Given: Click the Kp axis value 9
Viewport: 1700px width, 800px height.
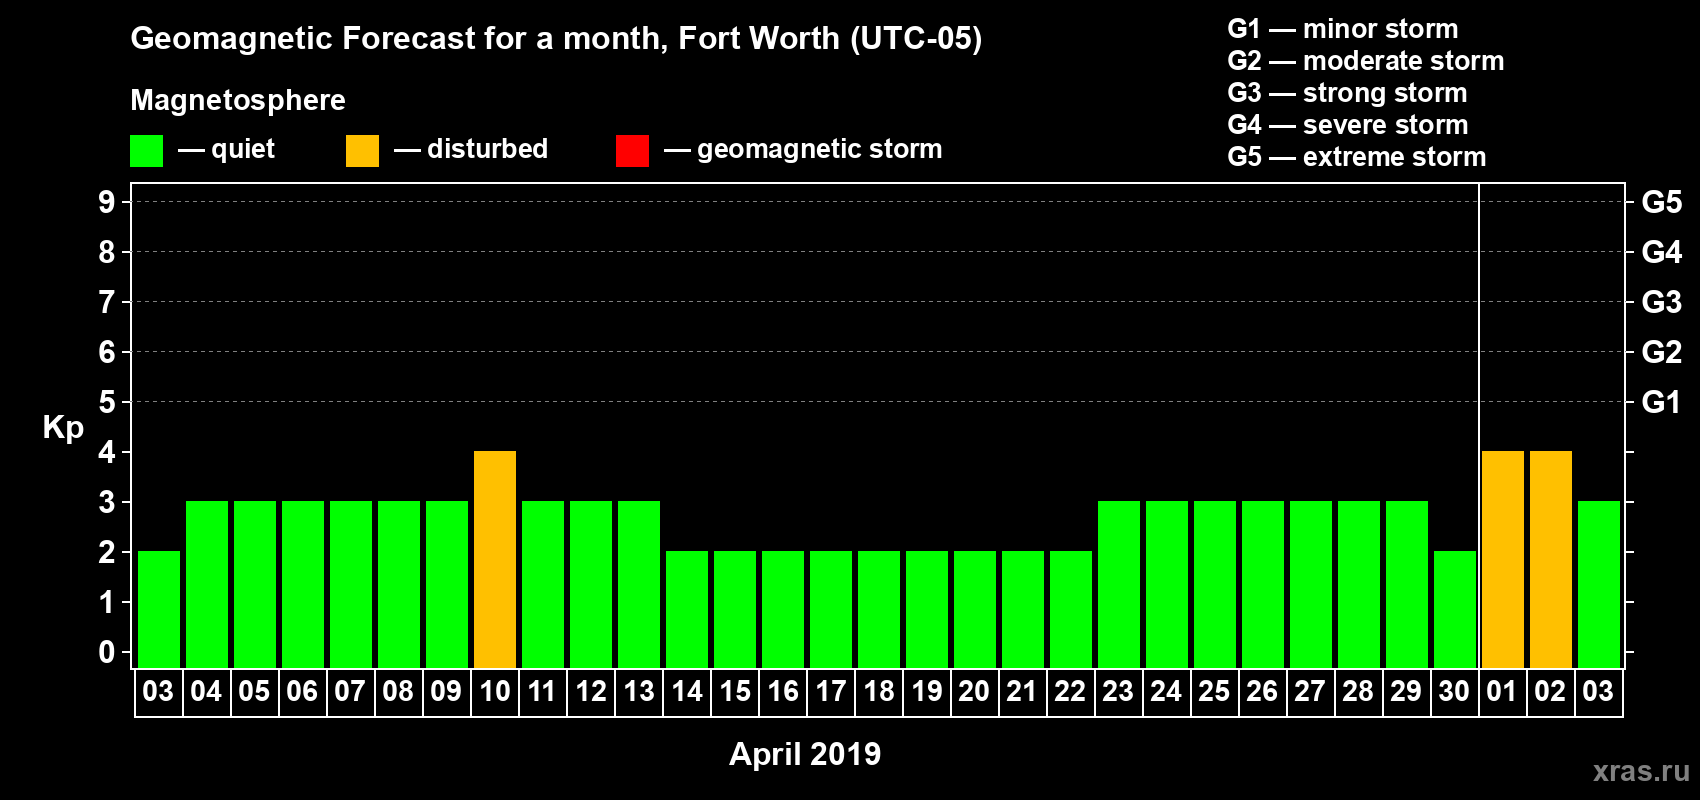Looking at the screenshot, I should pyautogui.click(x=107, y=202).
